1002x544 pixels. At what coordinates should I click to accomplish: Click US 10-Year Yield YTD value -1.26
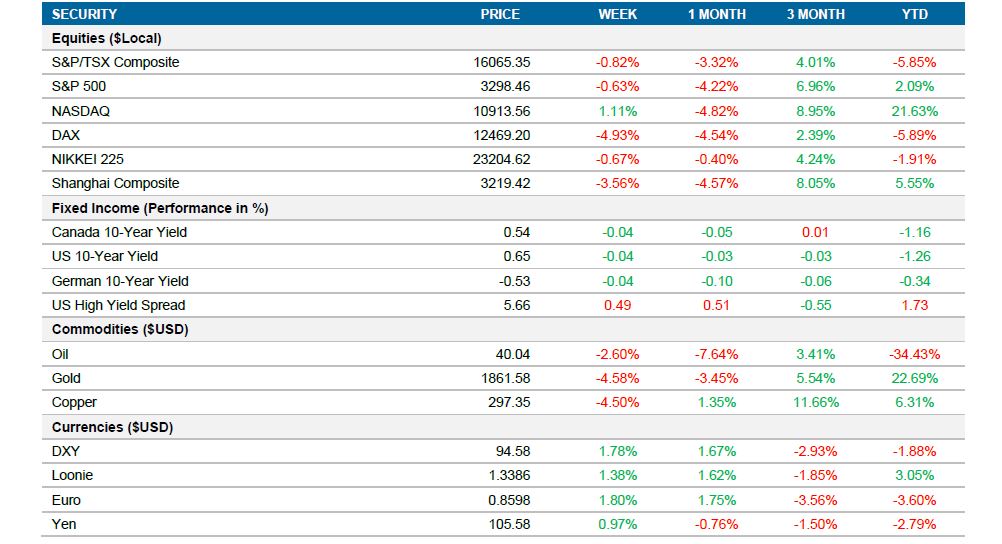pyautogui.click(x=914, y=256)
